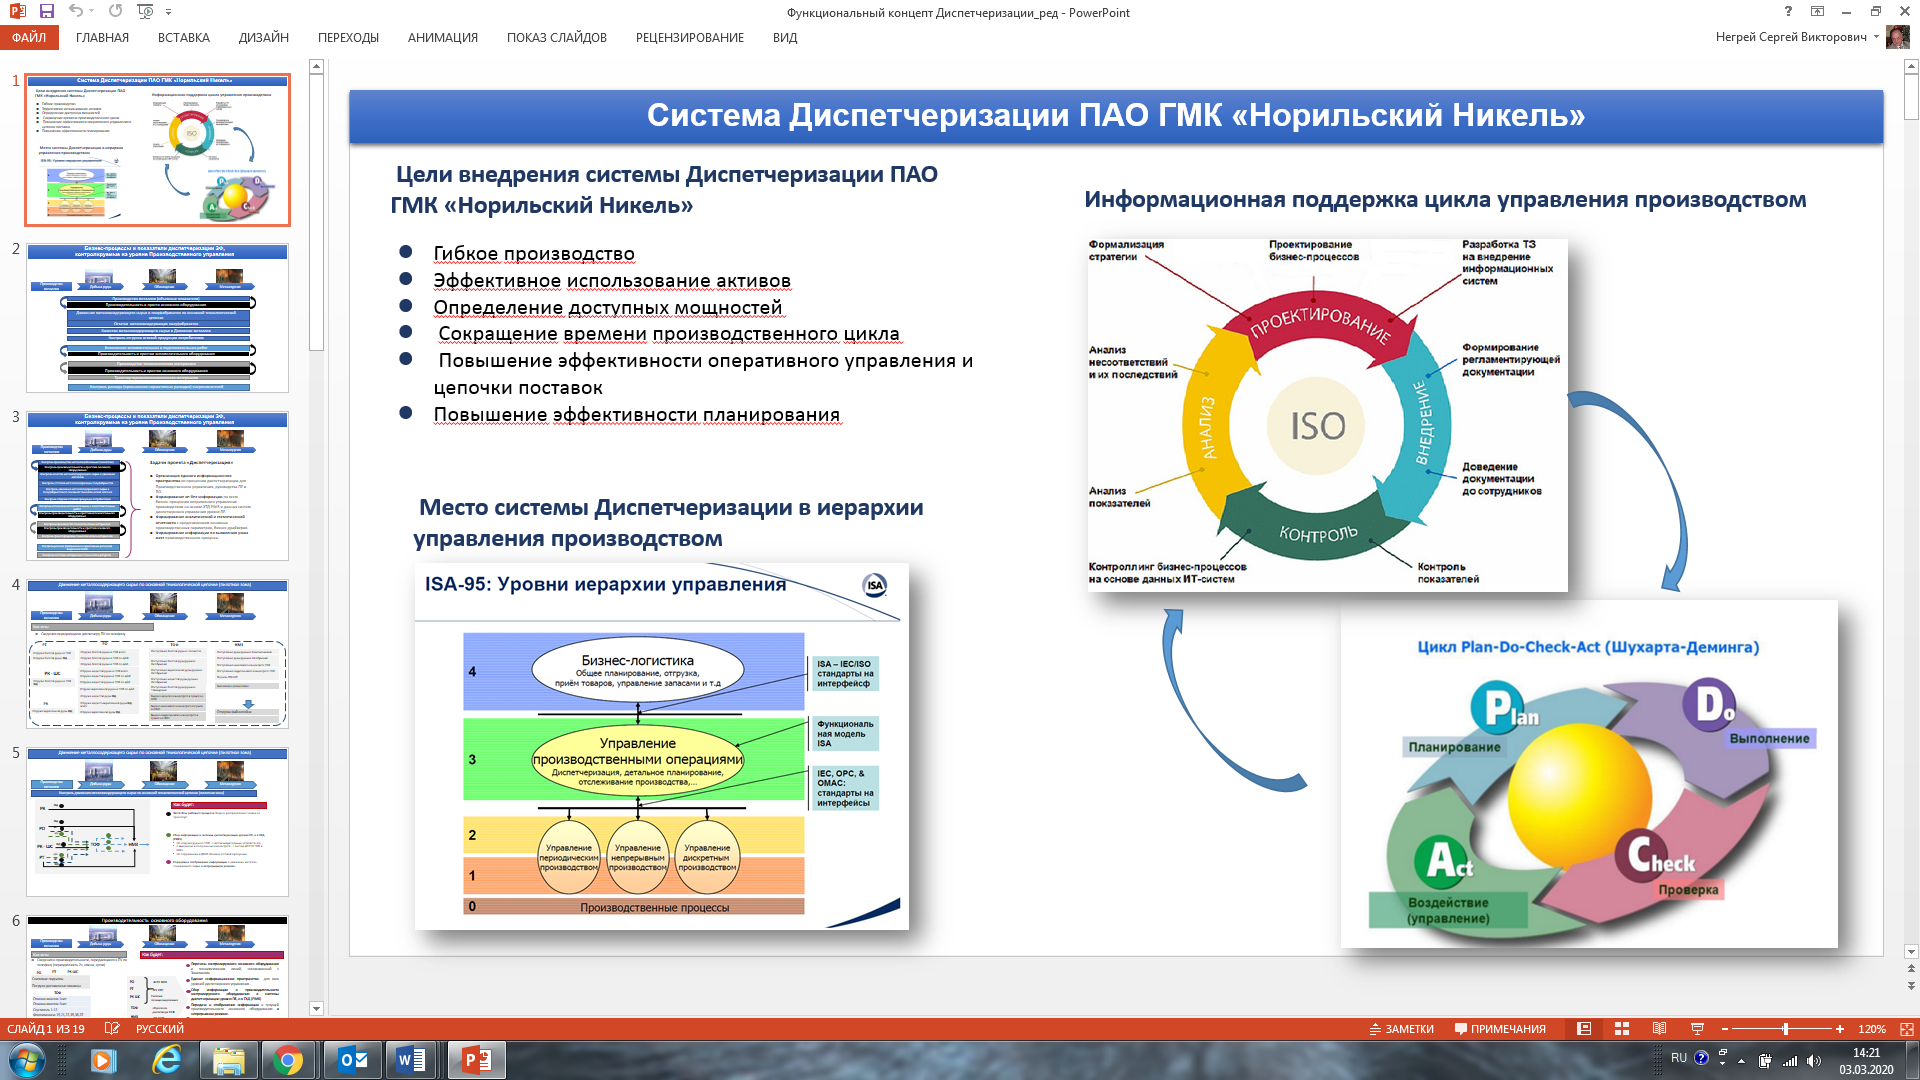
Task: Open the ФАЙЛ tab
Action: 29,37
